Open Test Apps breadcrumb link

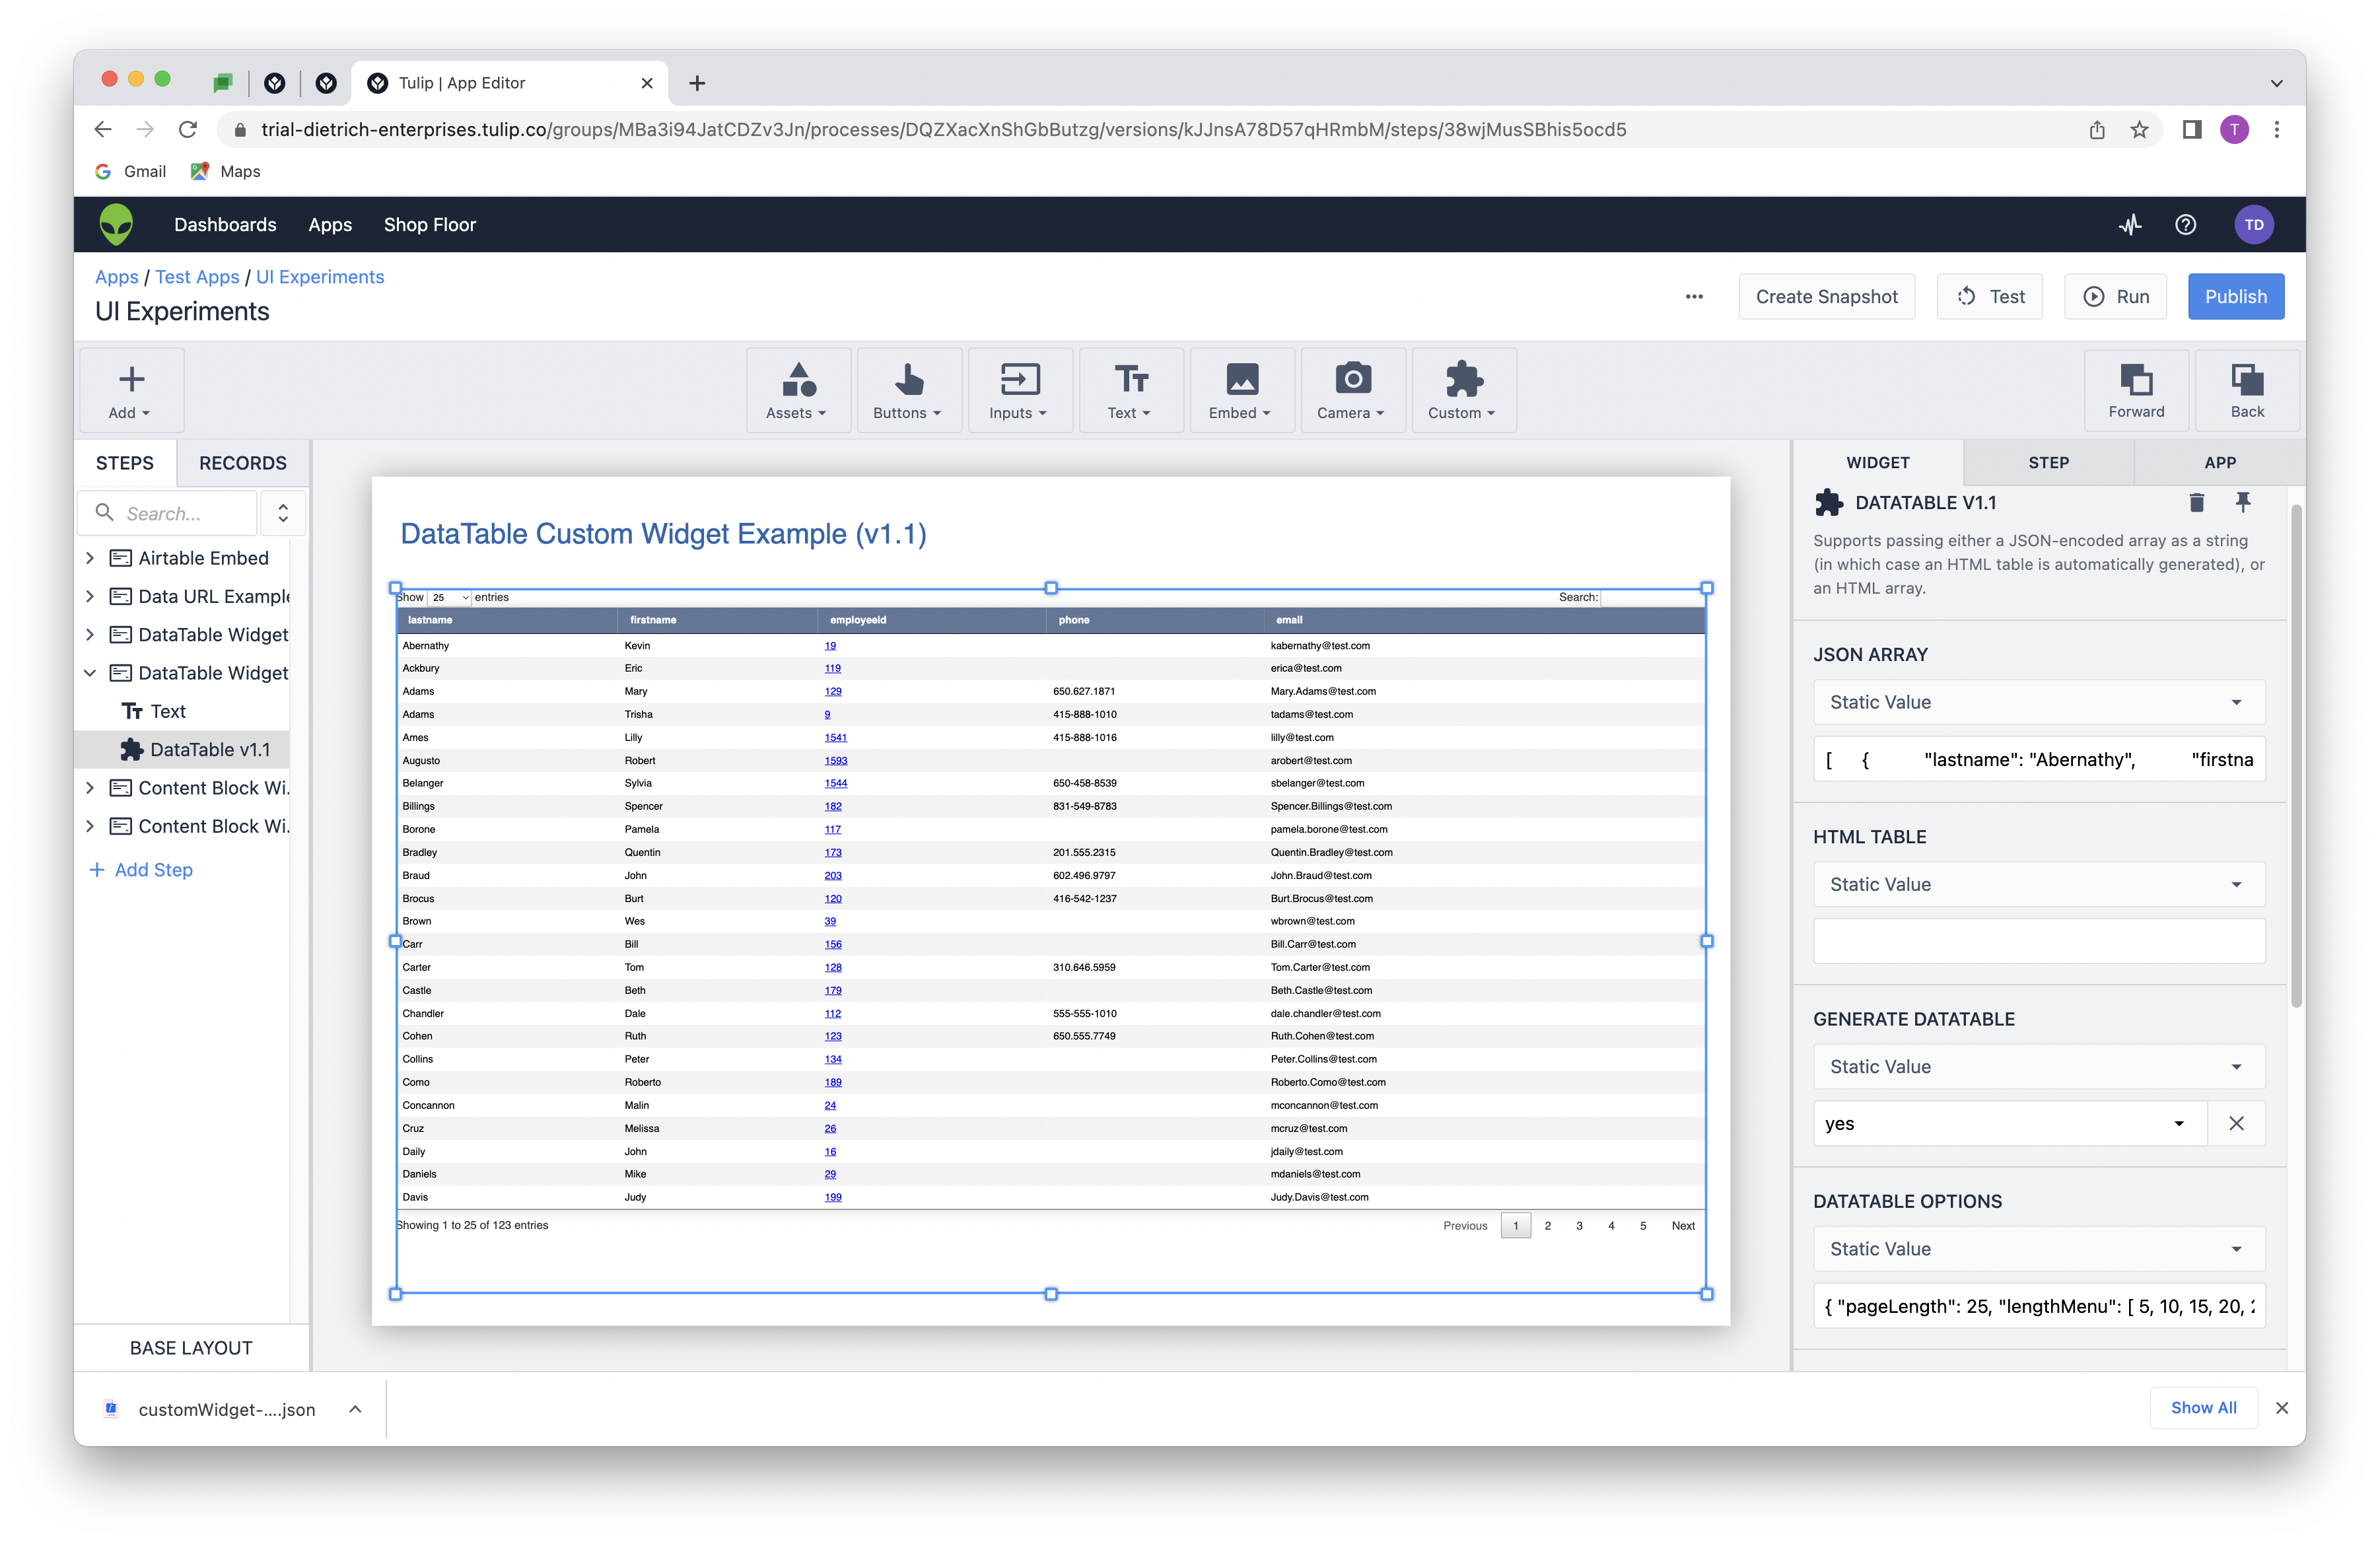click(197, 277)
